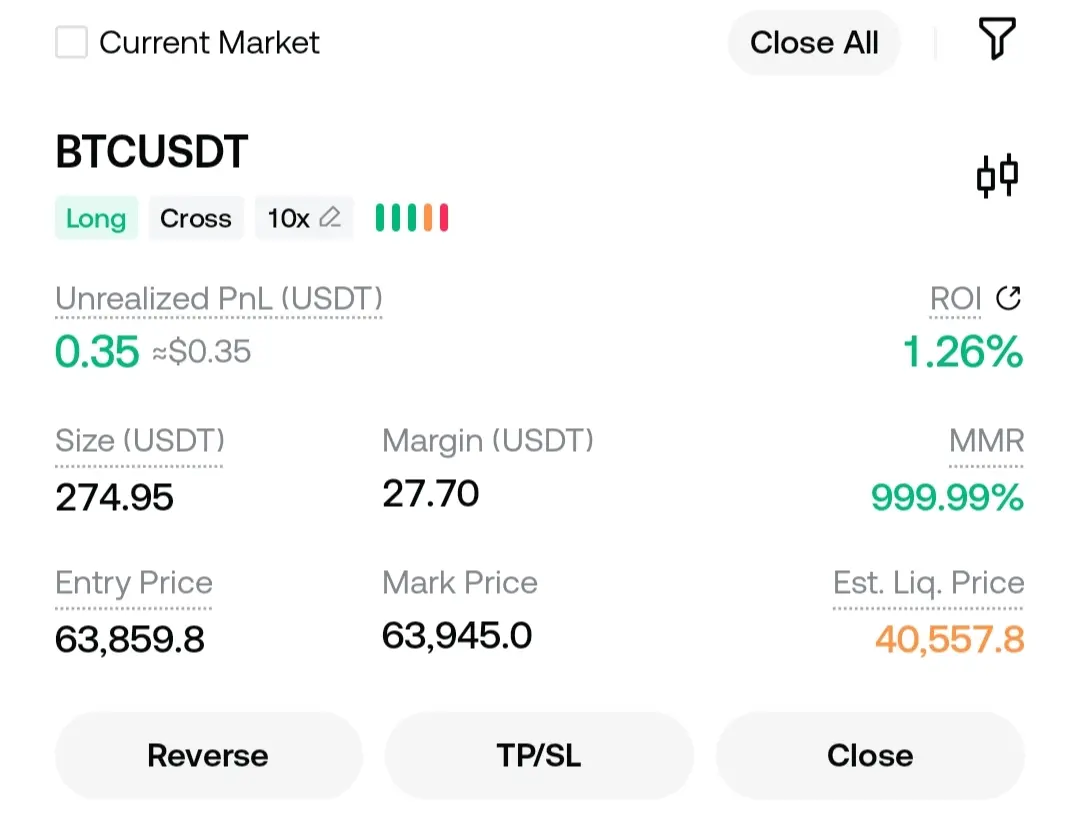This screenshot has width=1080, height=832.
Task: Tap the ROI label for details
Action: pos(955,299)
